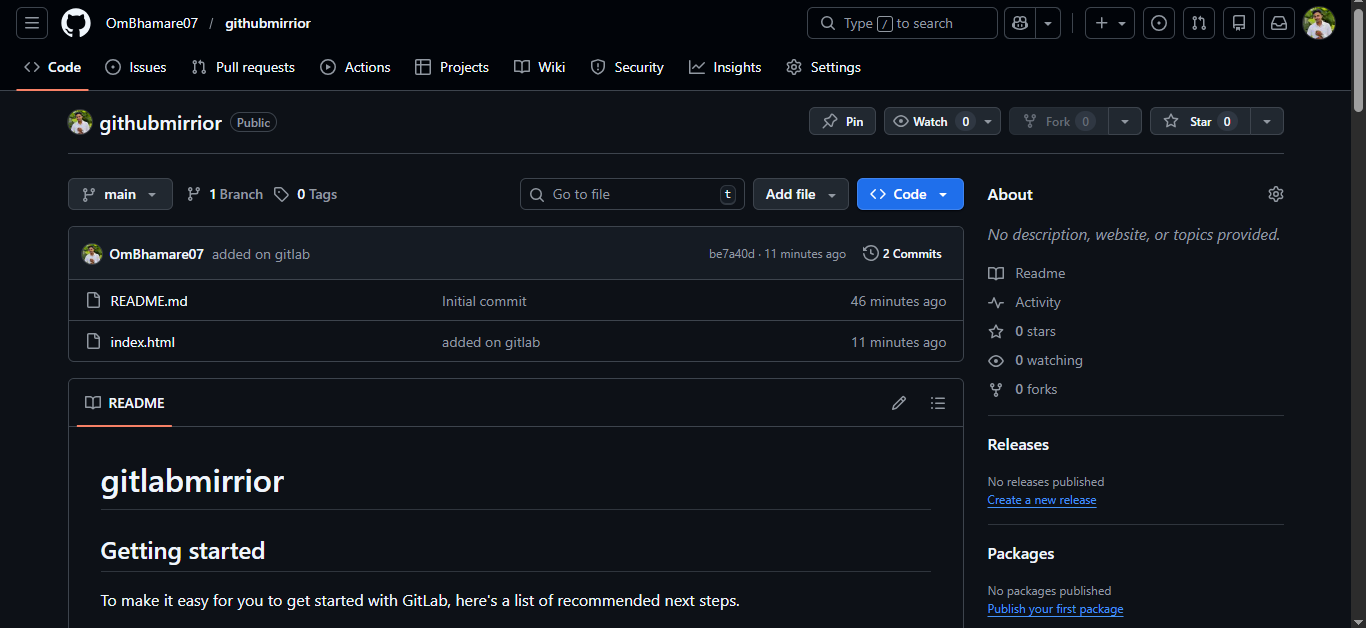
Task: Open Add file dropdown
Action: [801, 194]
